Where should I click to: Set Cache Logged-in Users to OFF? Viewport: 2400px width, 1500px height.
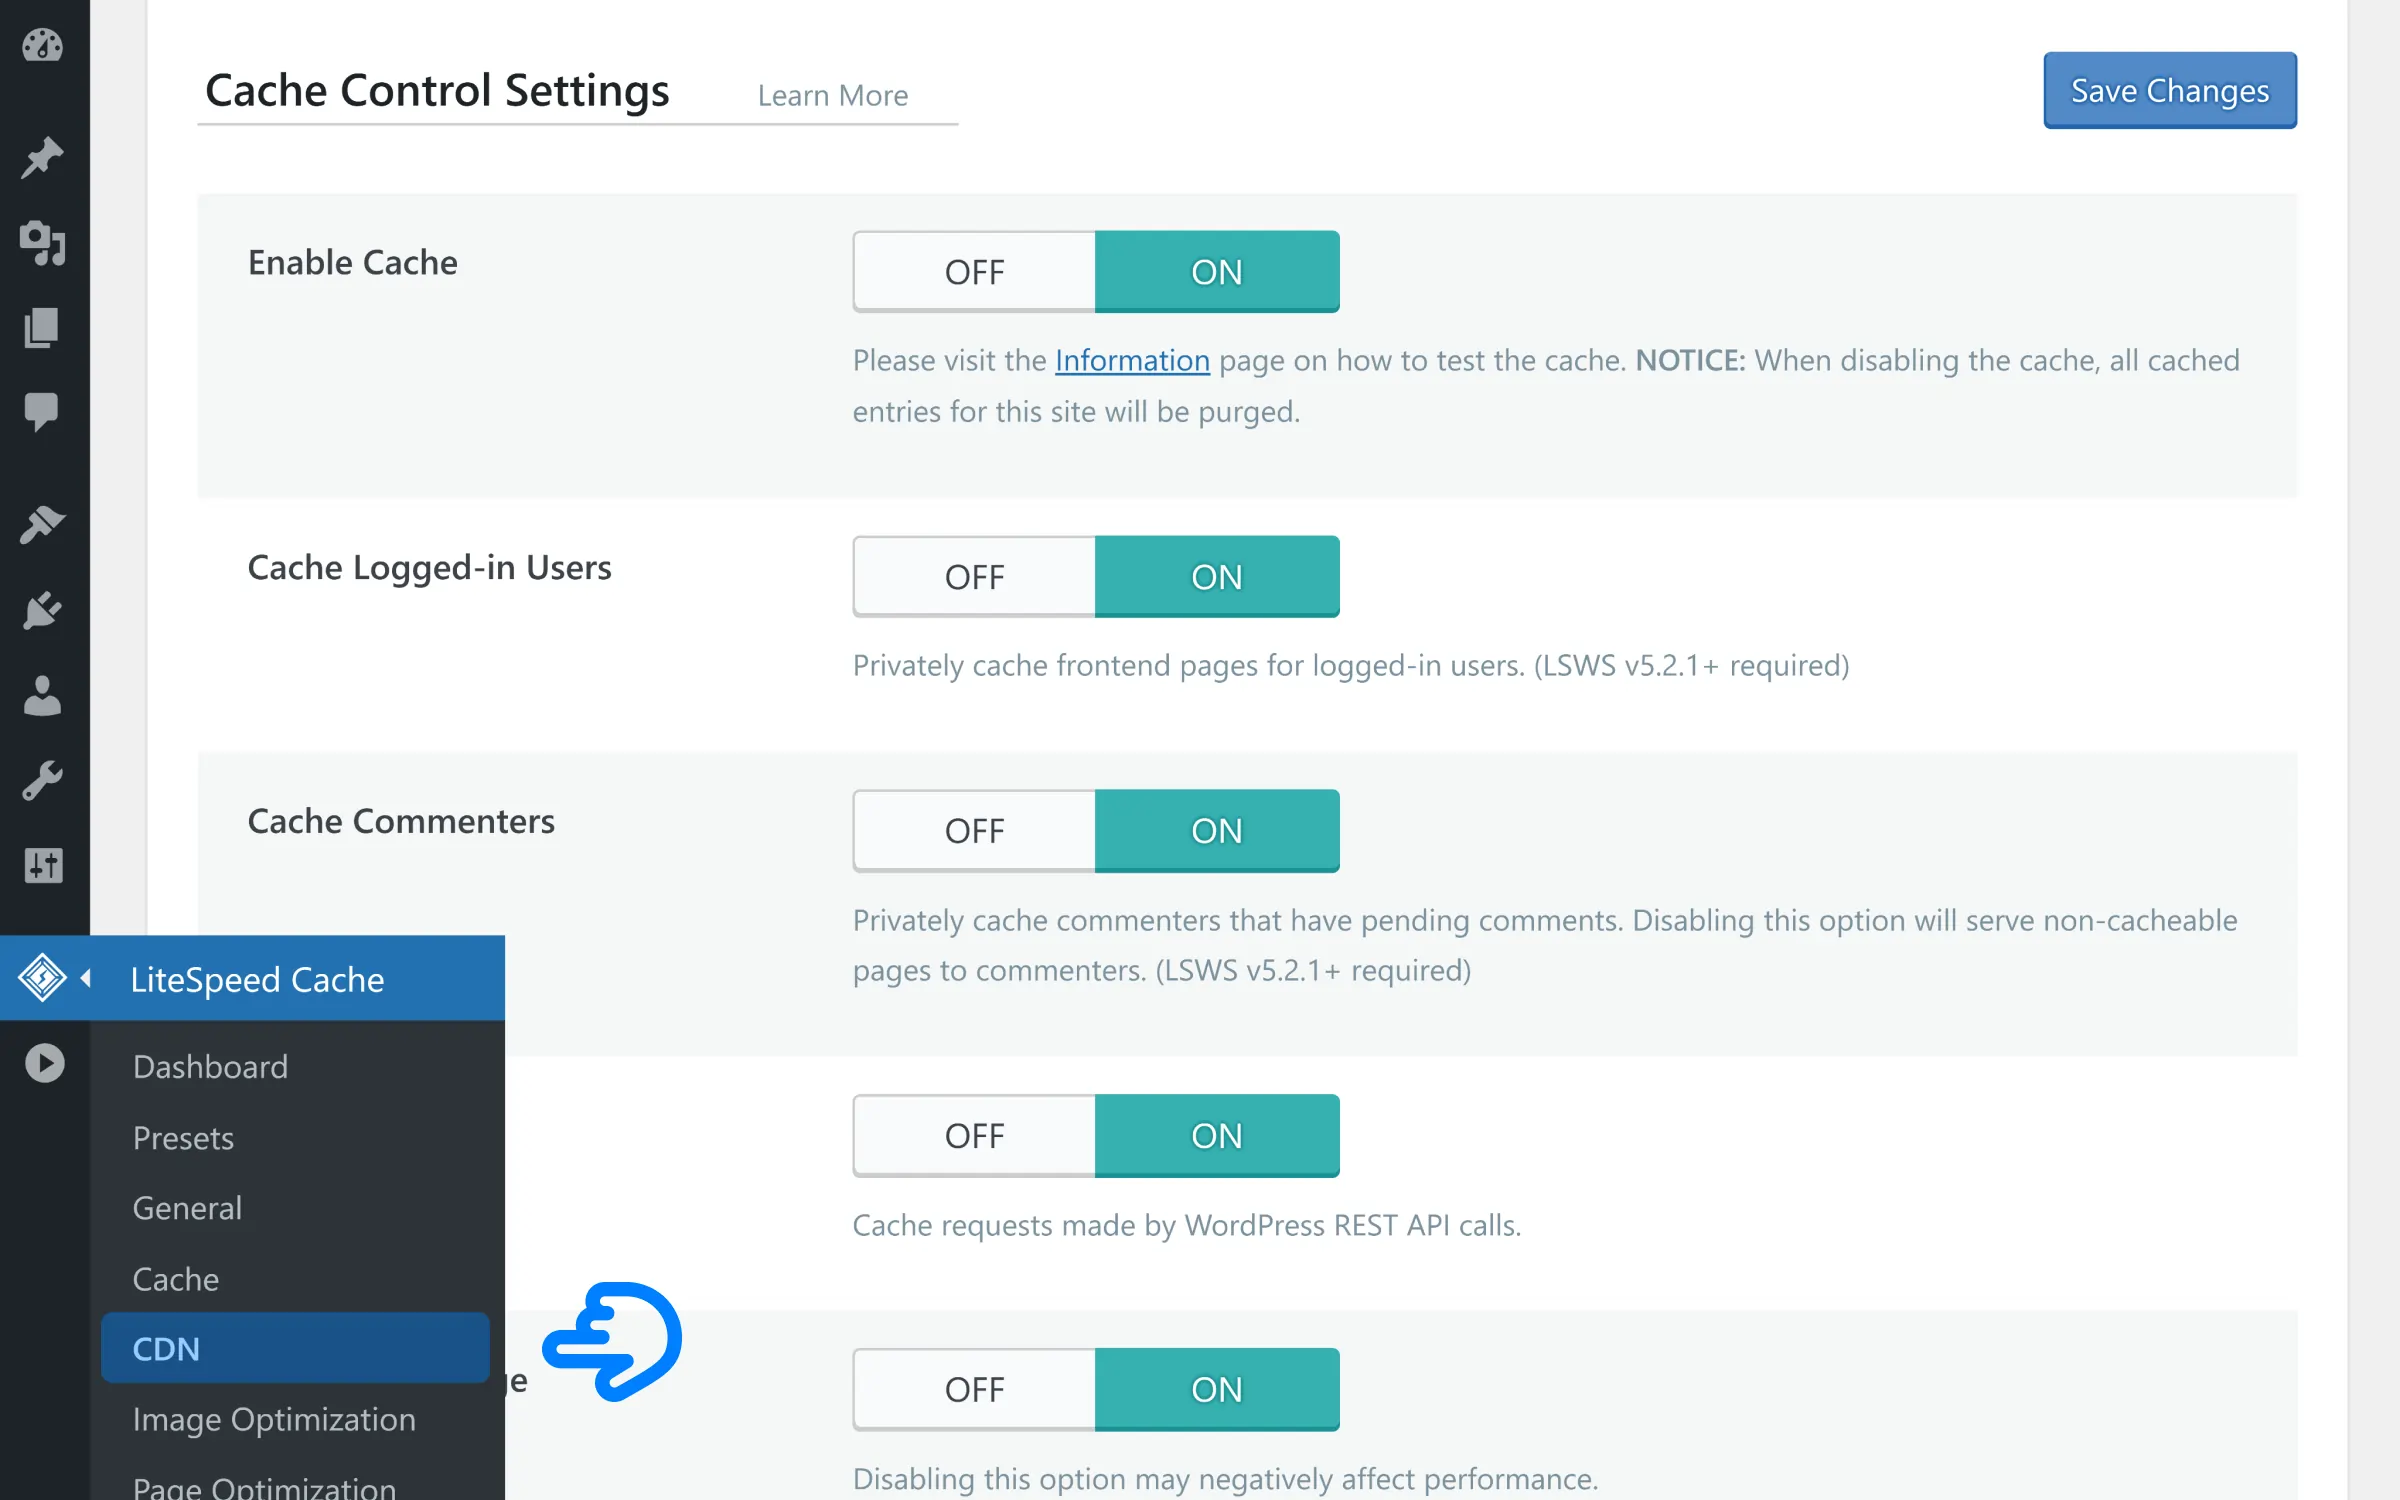click(974, 577)
